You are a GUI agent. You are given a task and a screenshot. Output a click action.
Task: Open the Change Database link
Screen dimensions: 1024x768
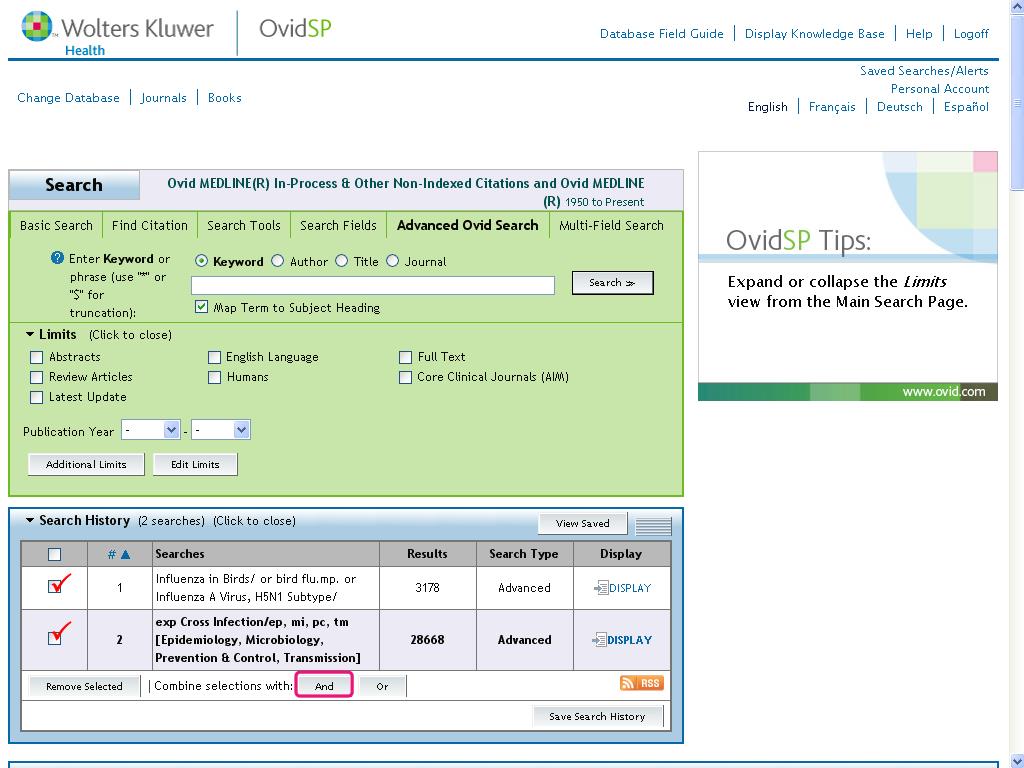point(69,97)
